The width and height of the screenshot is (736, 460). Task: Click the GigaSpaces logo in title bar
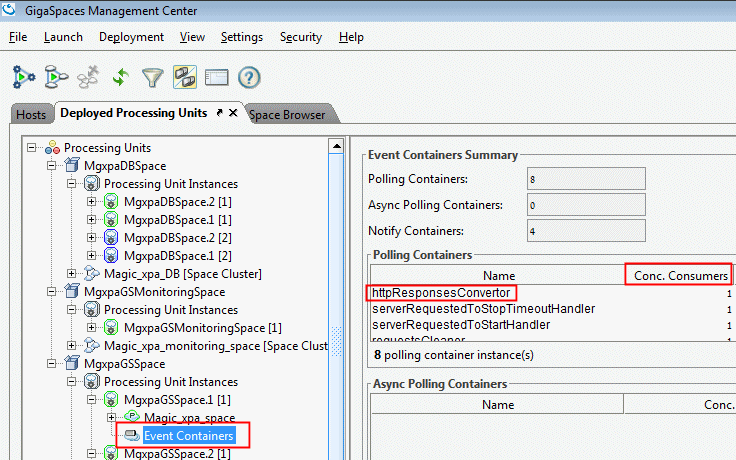click(9, 8)
